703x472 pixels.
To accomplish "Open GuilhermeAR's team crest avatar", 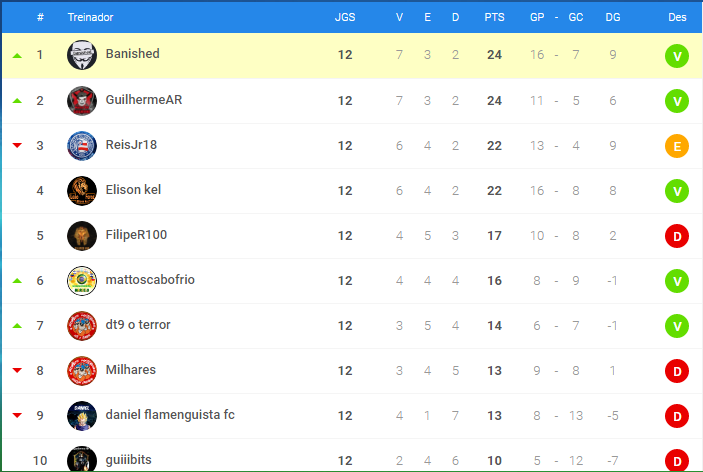I will 82,101.
